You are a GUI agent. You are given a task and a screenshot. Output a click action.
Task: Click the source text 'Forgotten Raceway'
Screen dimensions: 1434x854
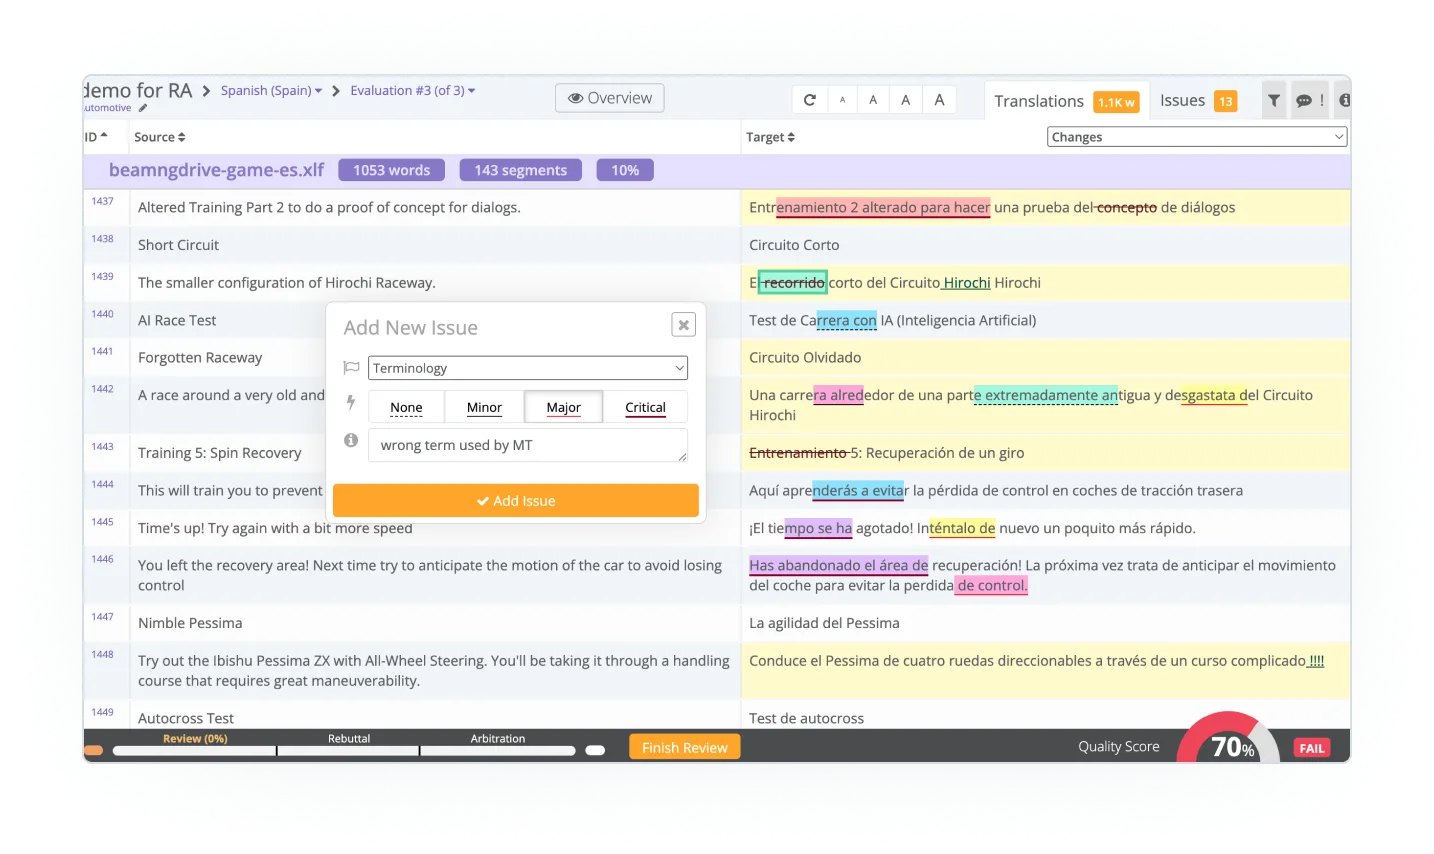200,357
